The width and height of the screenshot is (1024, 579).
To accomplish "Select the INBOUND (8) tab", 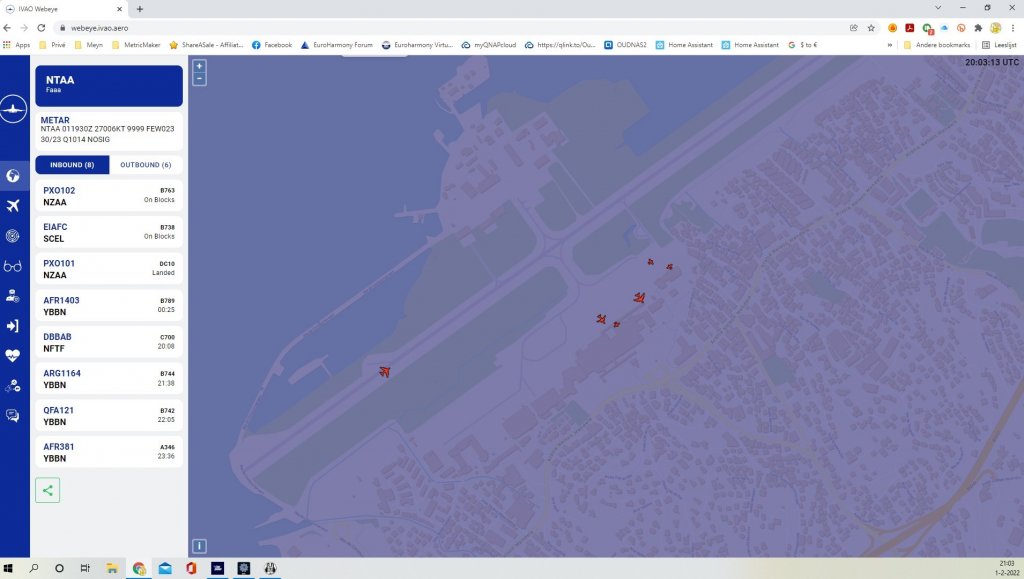I will [x=72, y=165].
